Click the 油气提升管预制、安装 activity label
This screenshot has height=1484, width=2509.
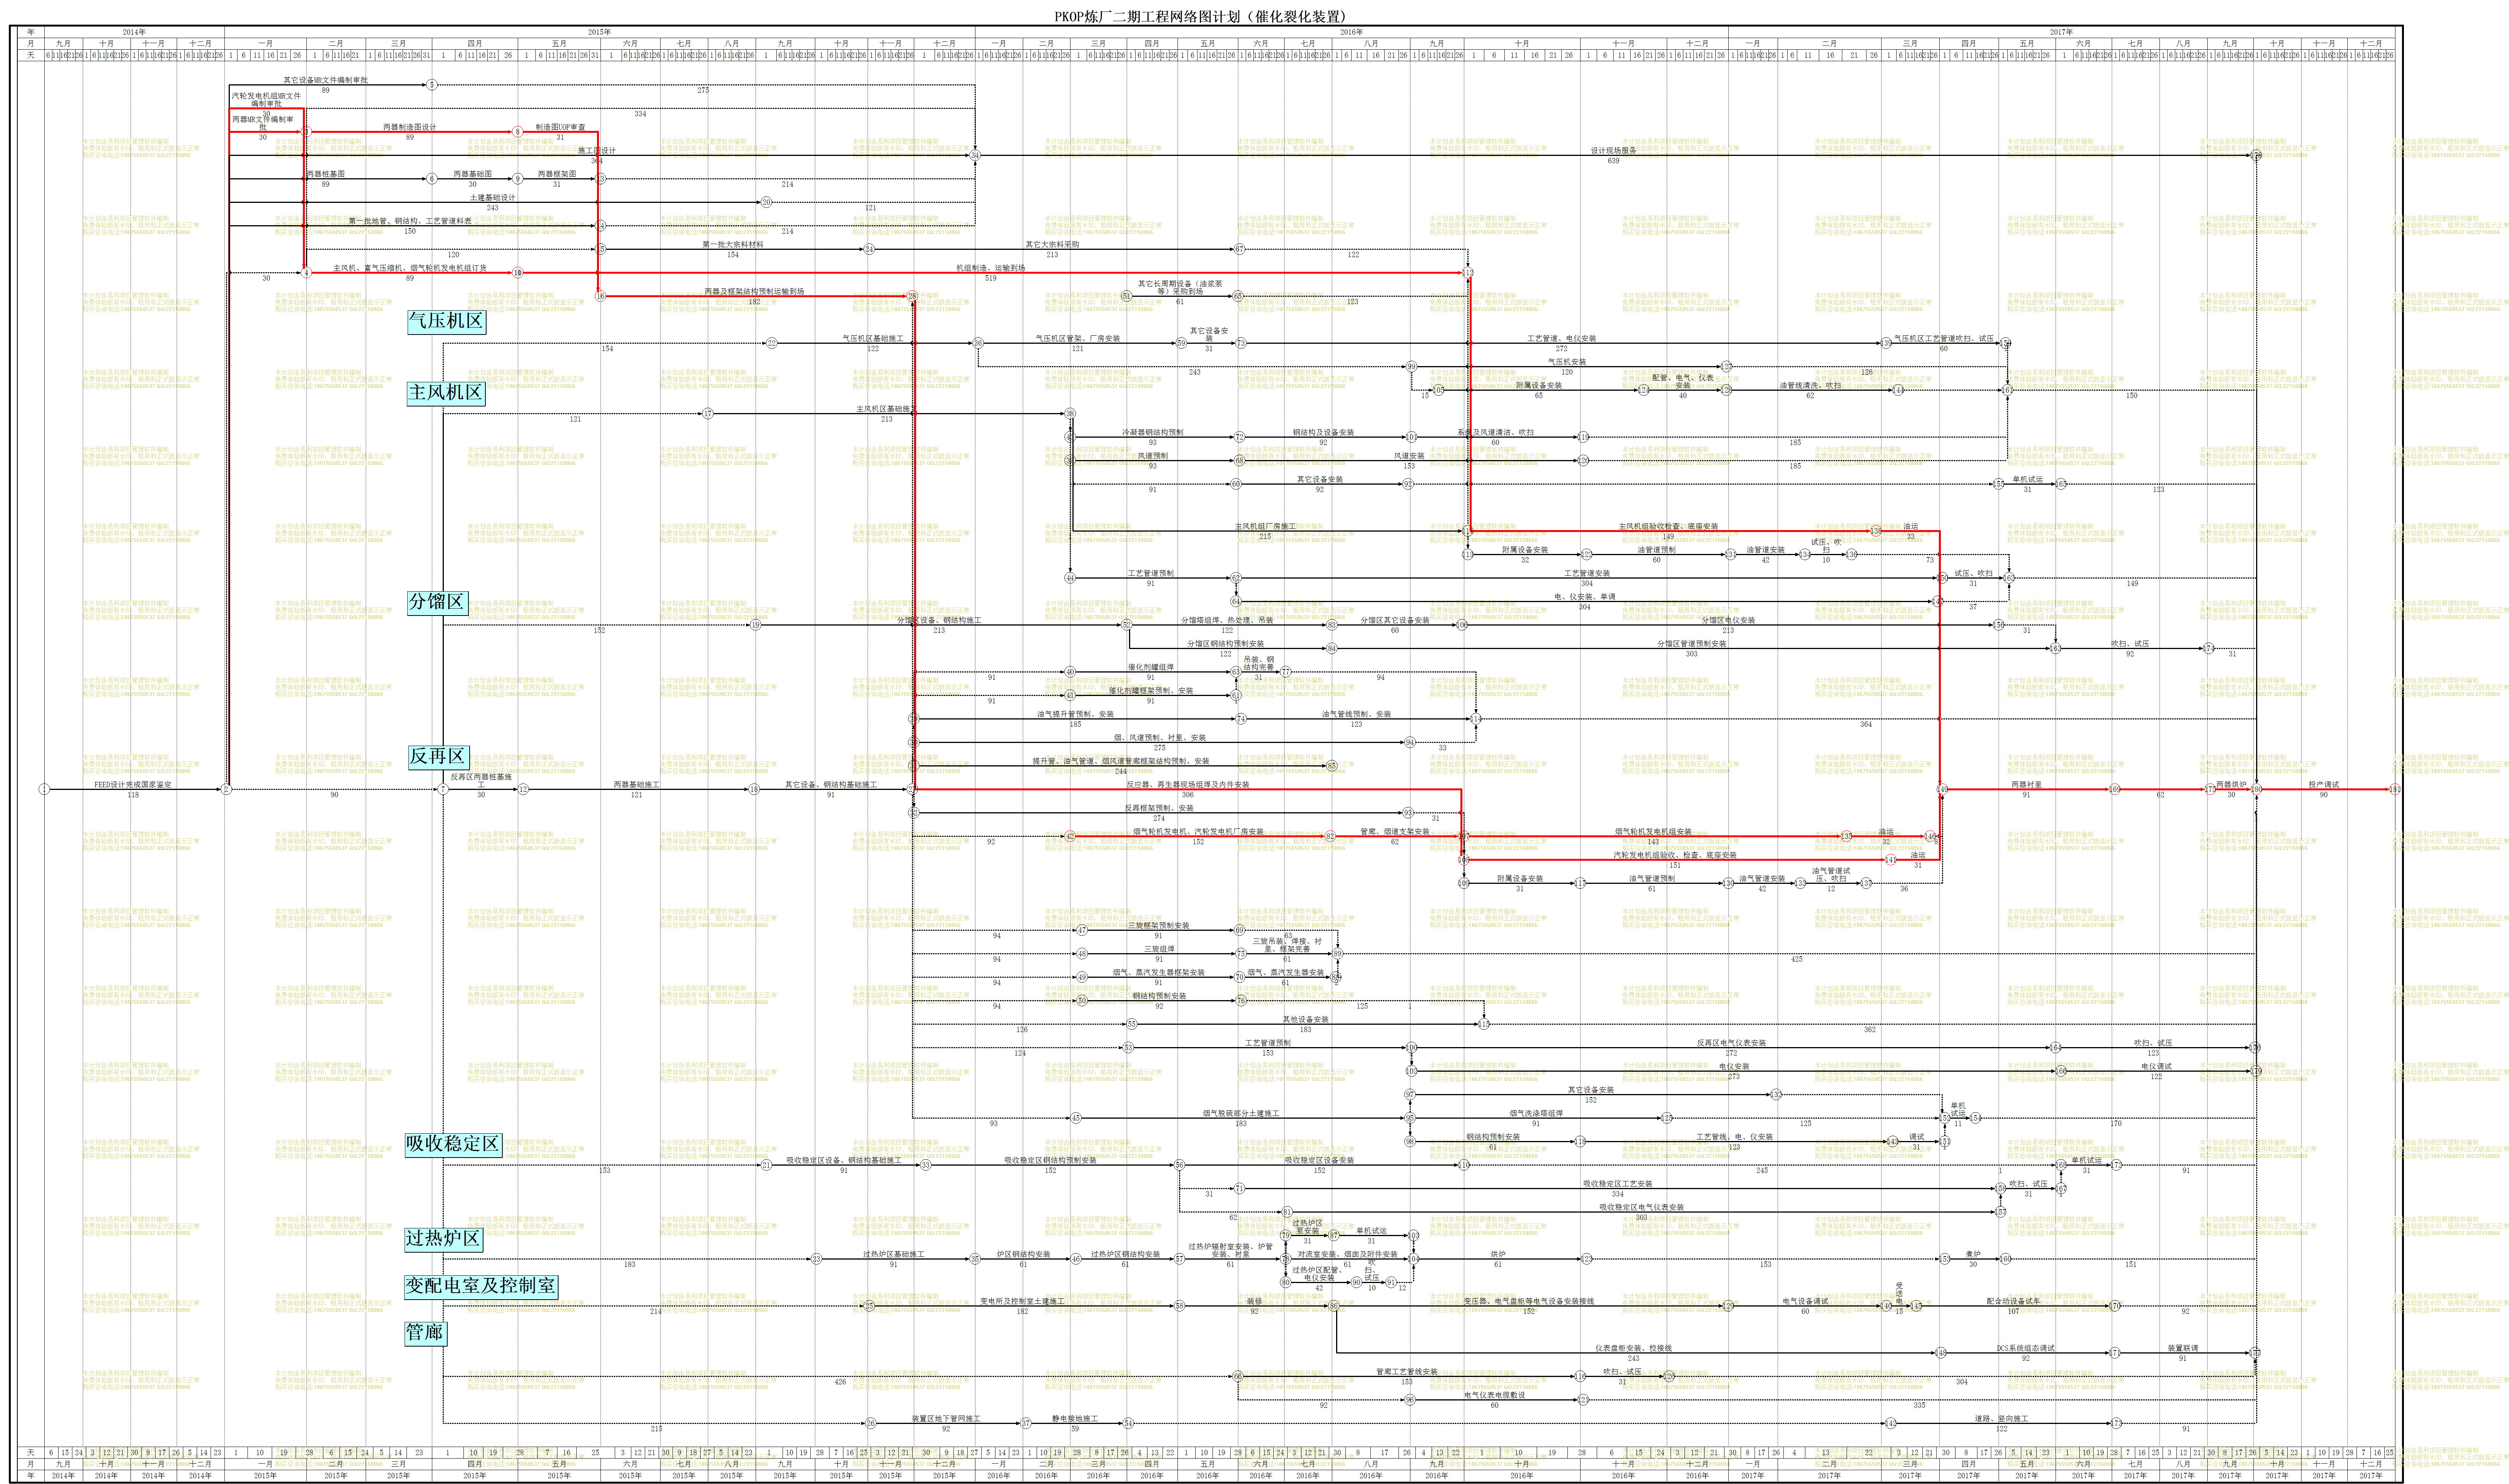(1075, 714)
